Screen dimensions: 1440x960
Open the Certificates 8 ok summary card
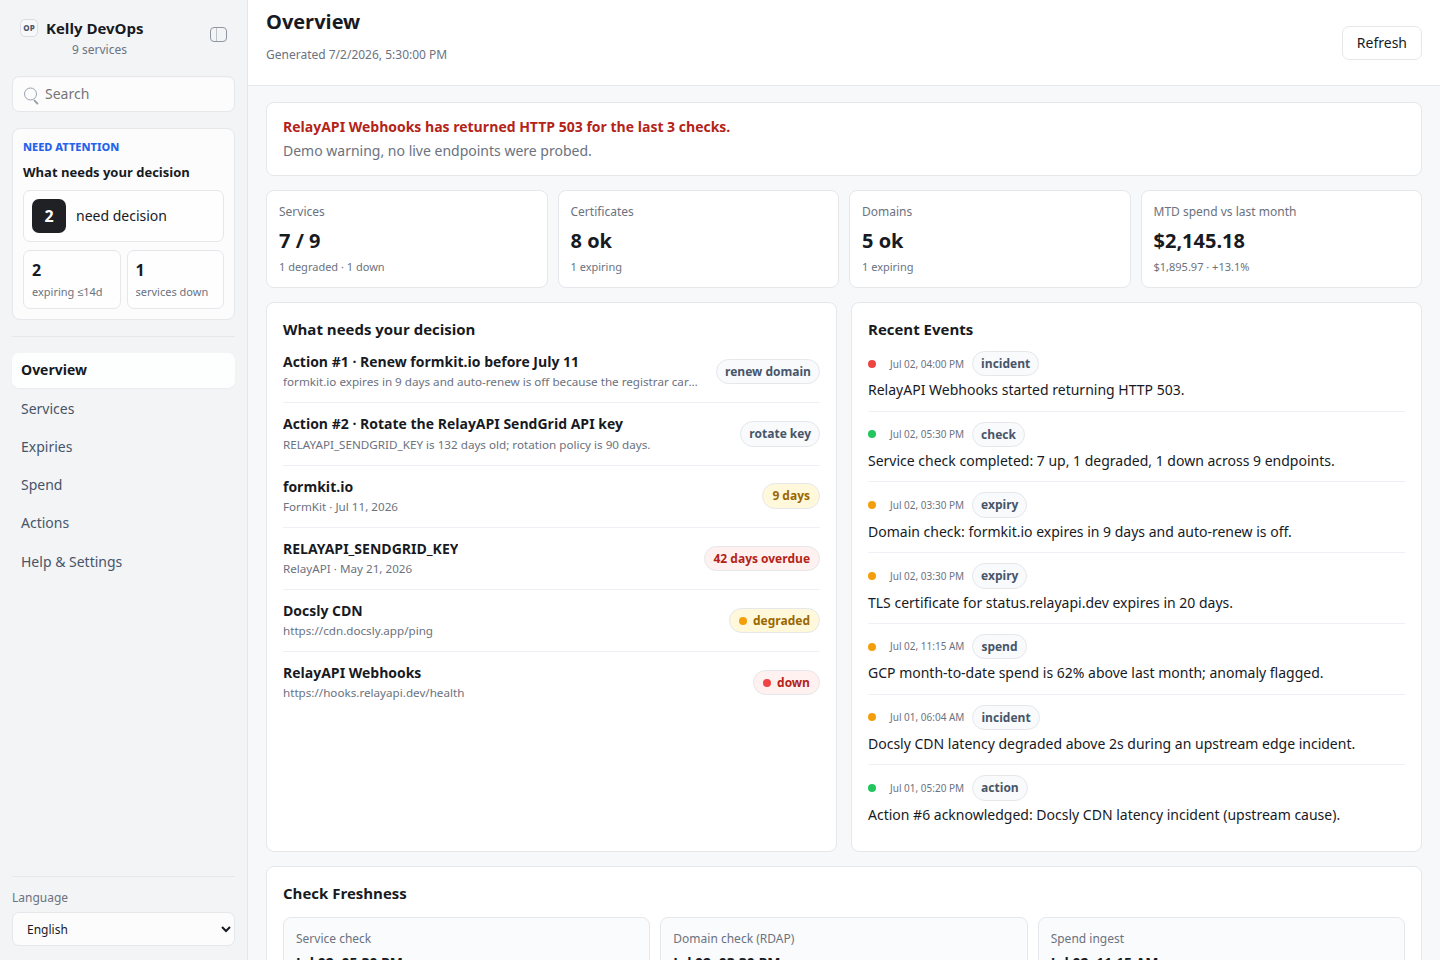pos(698,239)
